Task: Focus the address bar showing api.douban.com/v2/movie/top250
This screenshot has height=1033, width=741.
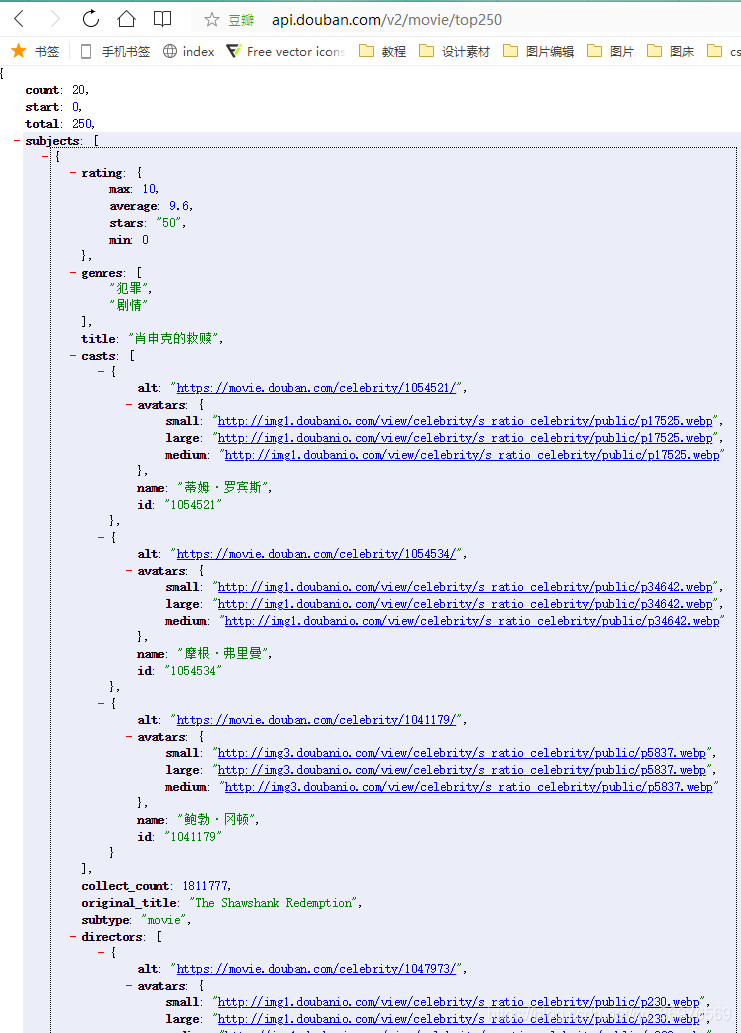Action: (387, 20)
